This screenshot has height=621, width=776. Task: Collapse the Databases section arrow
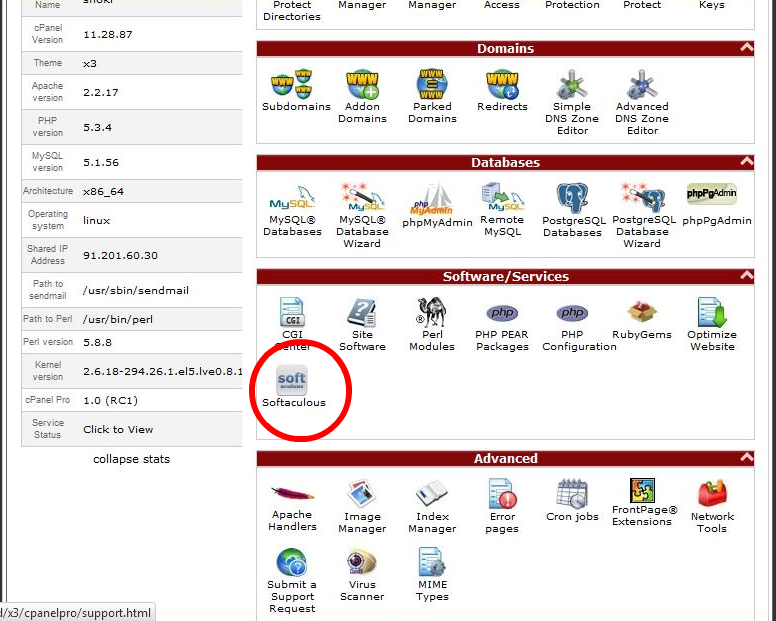(x=746, y=161)
